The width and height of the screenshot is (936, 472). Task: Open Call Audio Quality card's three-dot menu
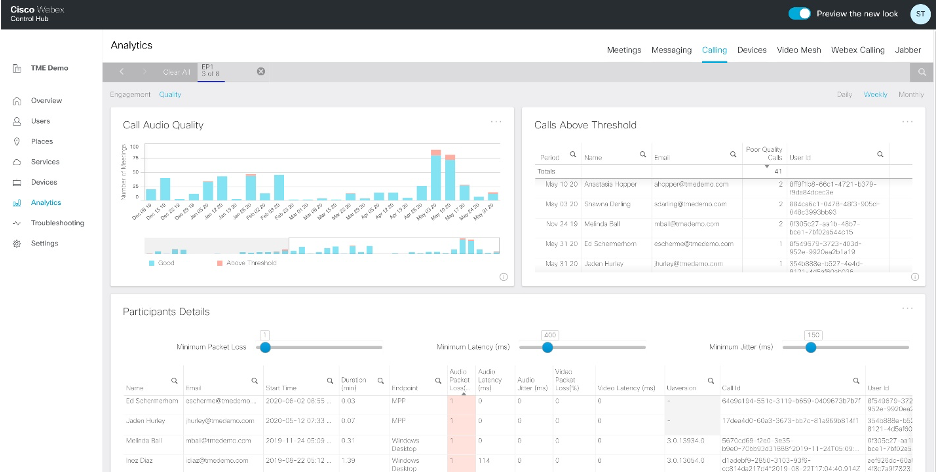[496, 122]
